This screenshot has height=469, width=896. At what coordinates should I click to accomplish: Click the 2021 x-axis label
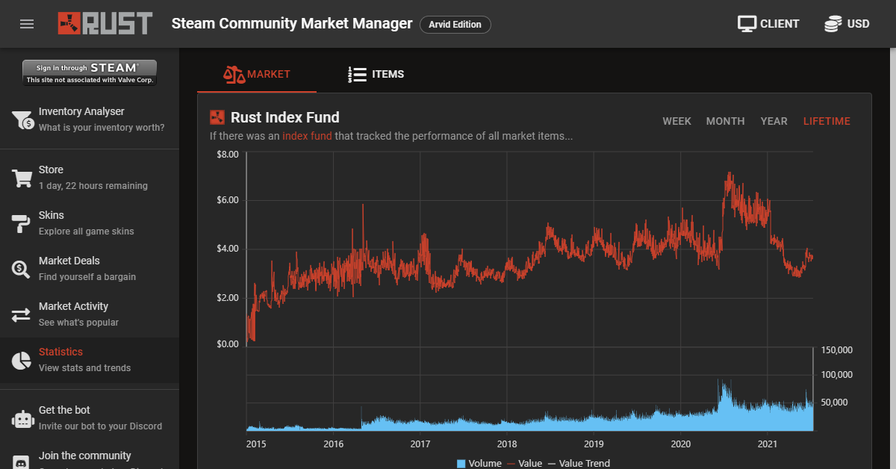tap(767, 444)
